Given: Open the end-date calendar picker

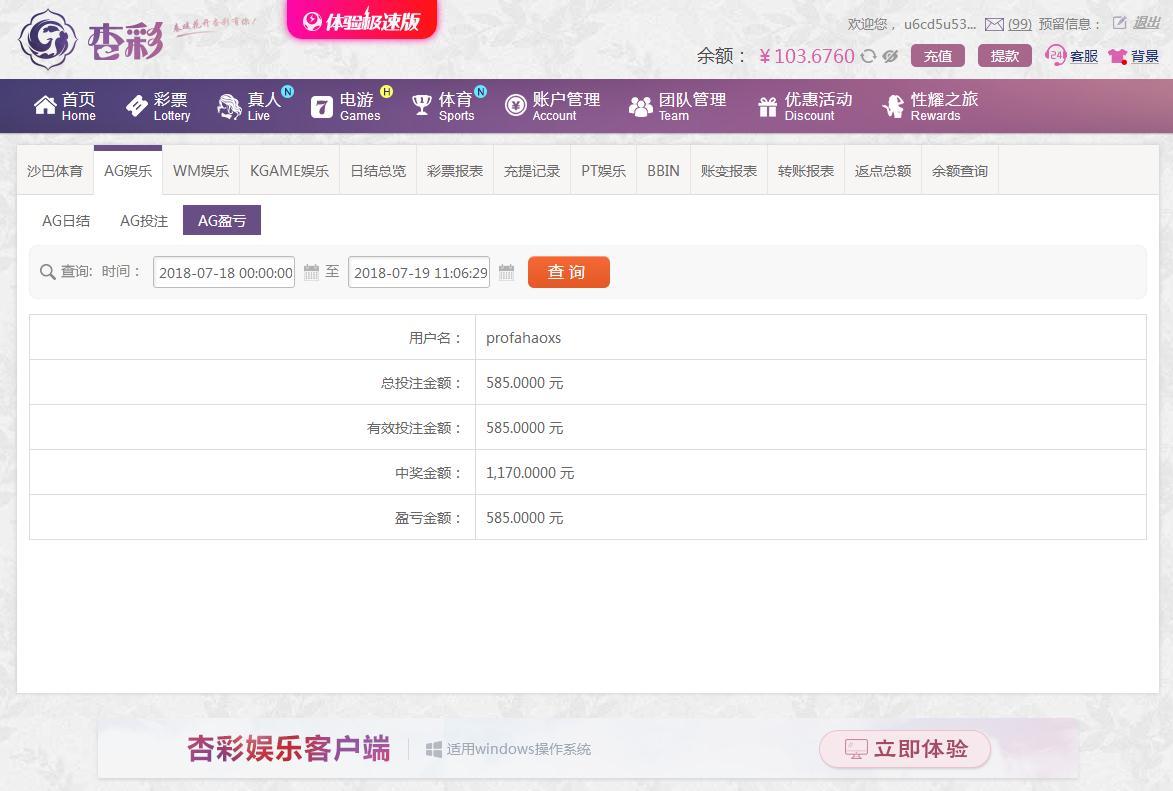Looking at the screenshot, I should coord(506,272).
